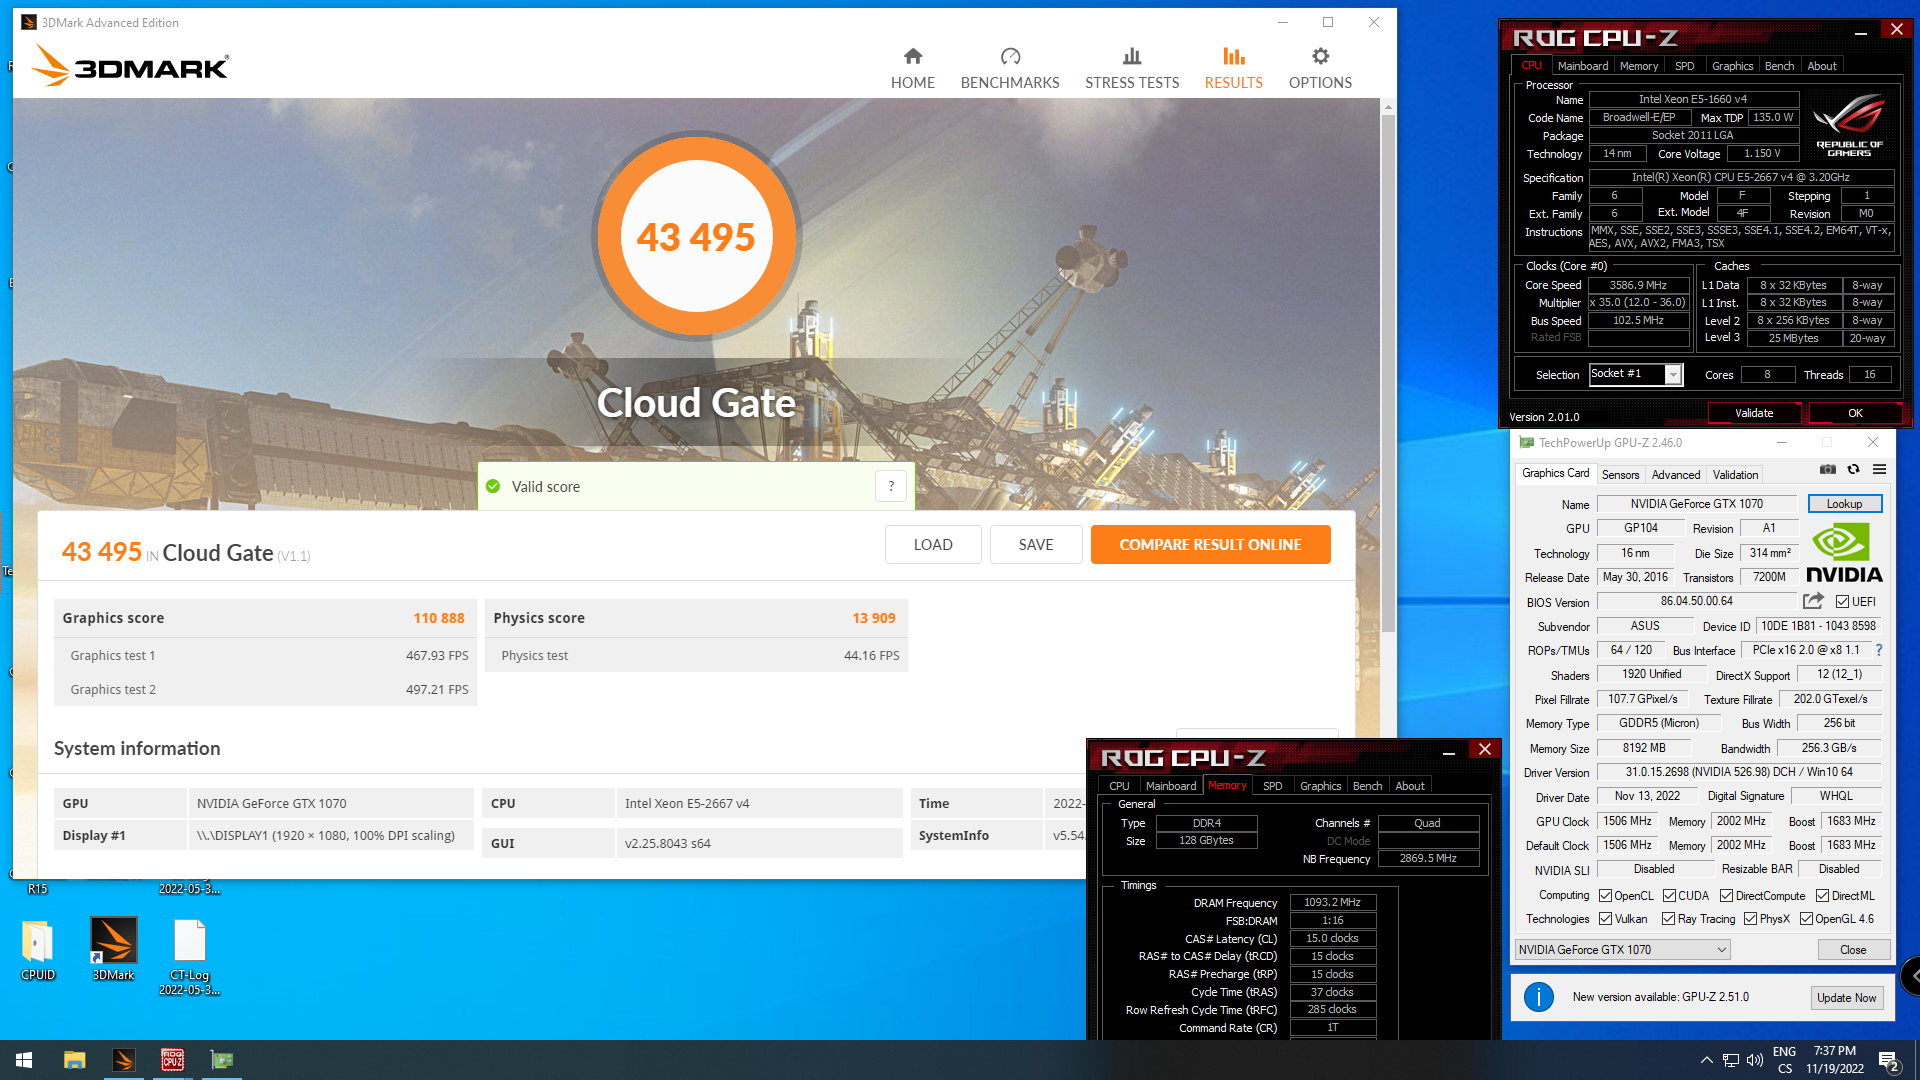Click the SAVE button in 3DMark

(x=1036, y=545)
